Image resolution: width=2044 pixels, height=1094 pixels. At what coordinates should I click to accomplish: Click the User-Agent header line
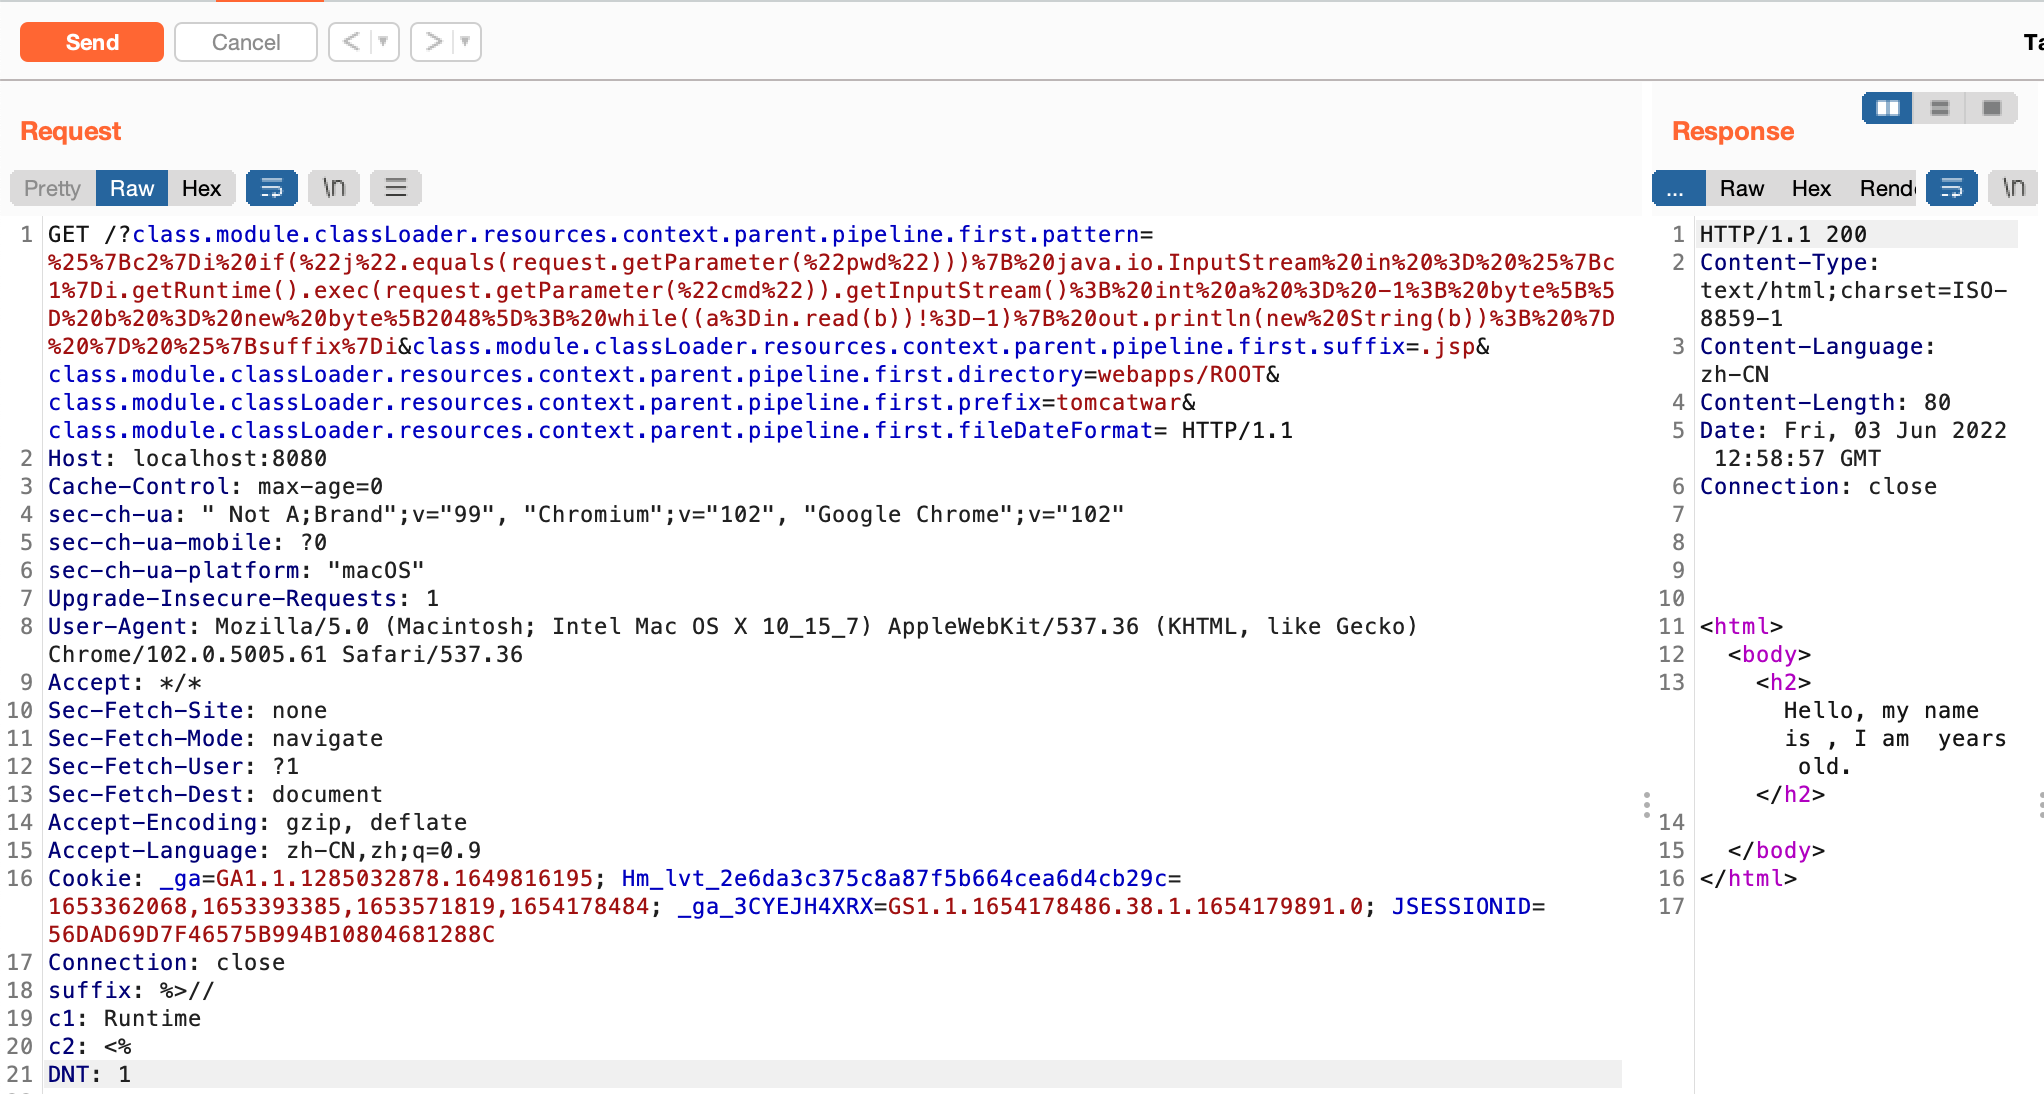(x=733, y=640)
